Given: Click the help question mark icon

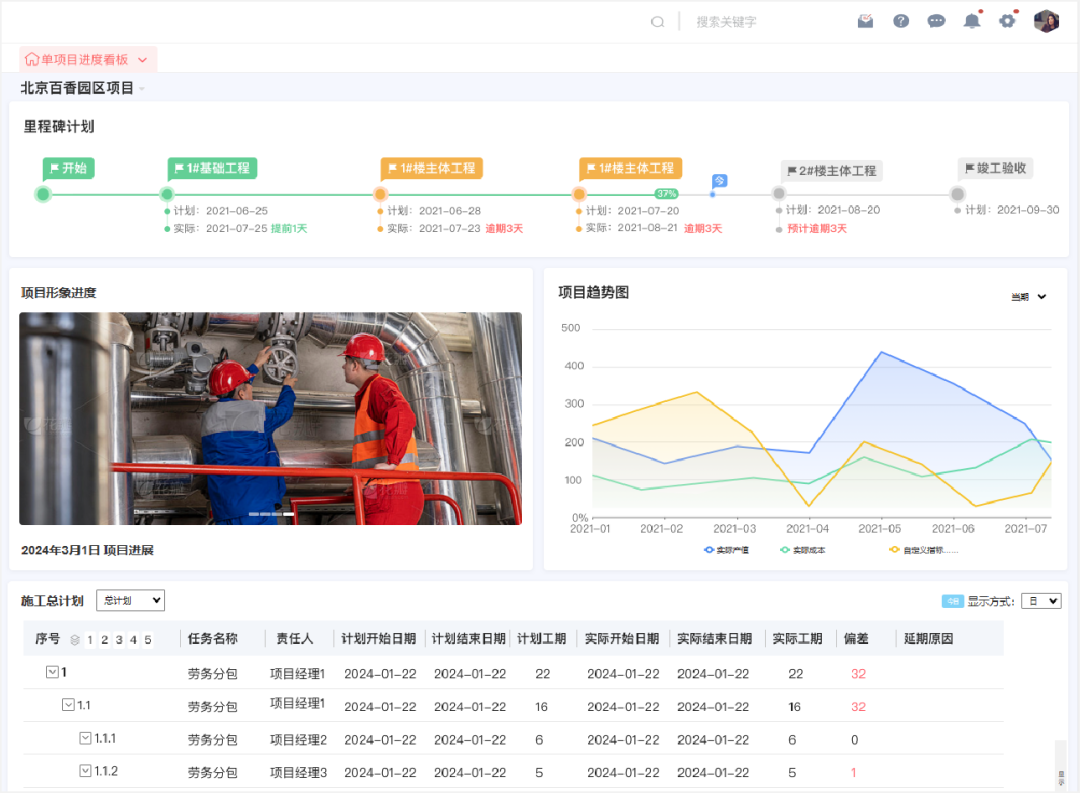Looking at the screenshot, I should (901, 21).
